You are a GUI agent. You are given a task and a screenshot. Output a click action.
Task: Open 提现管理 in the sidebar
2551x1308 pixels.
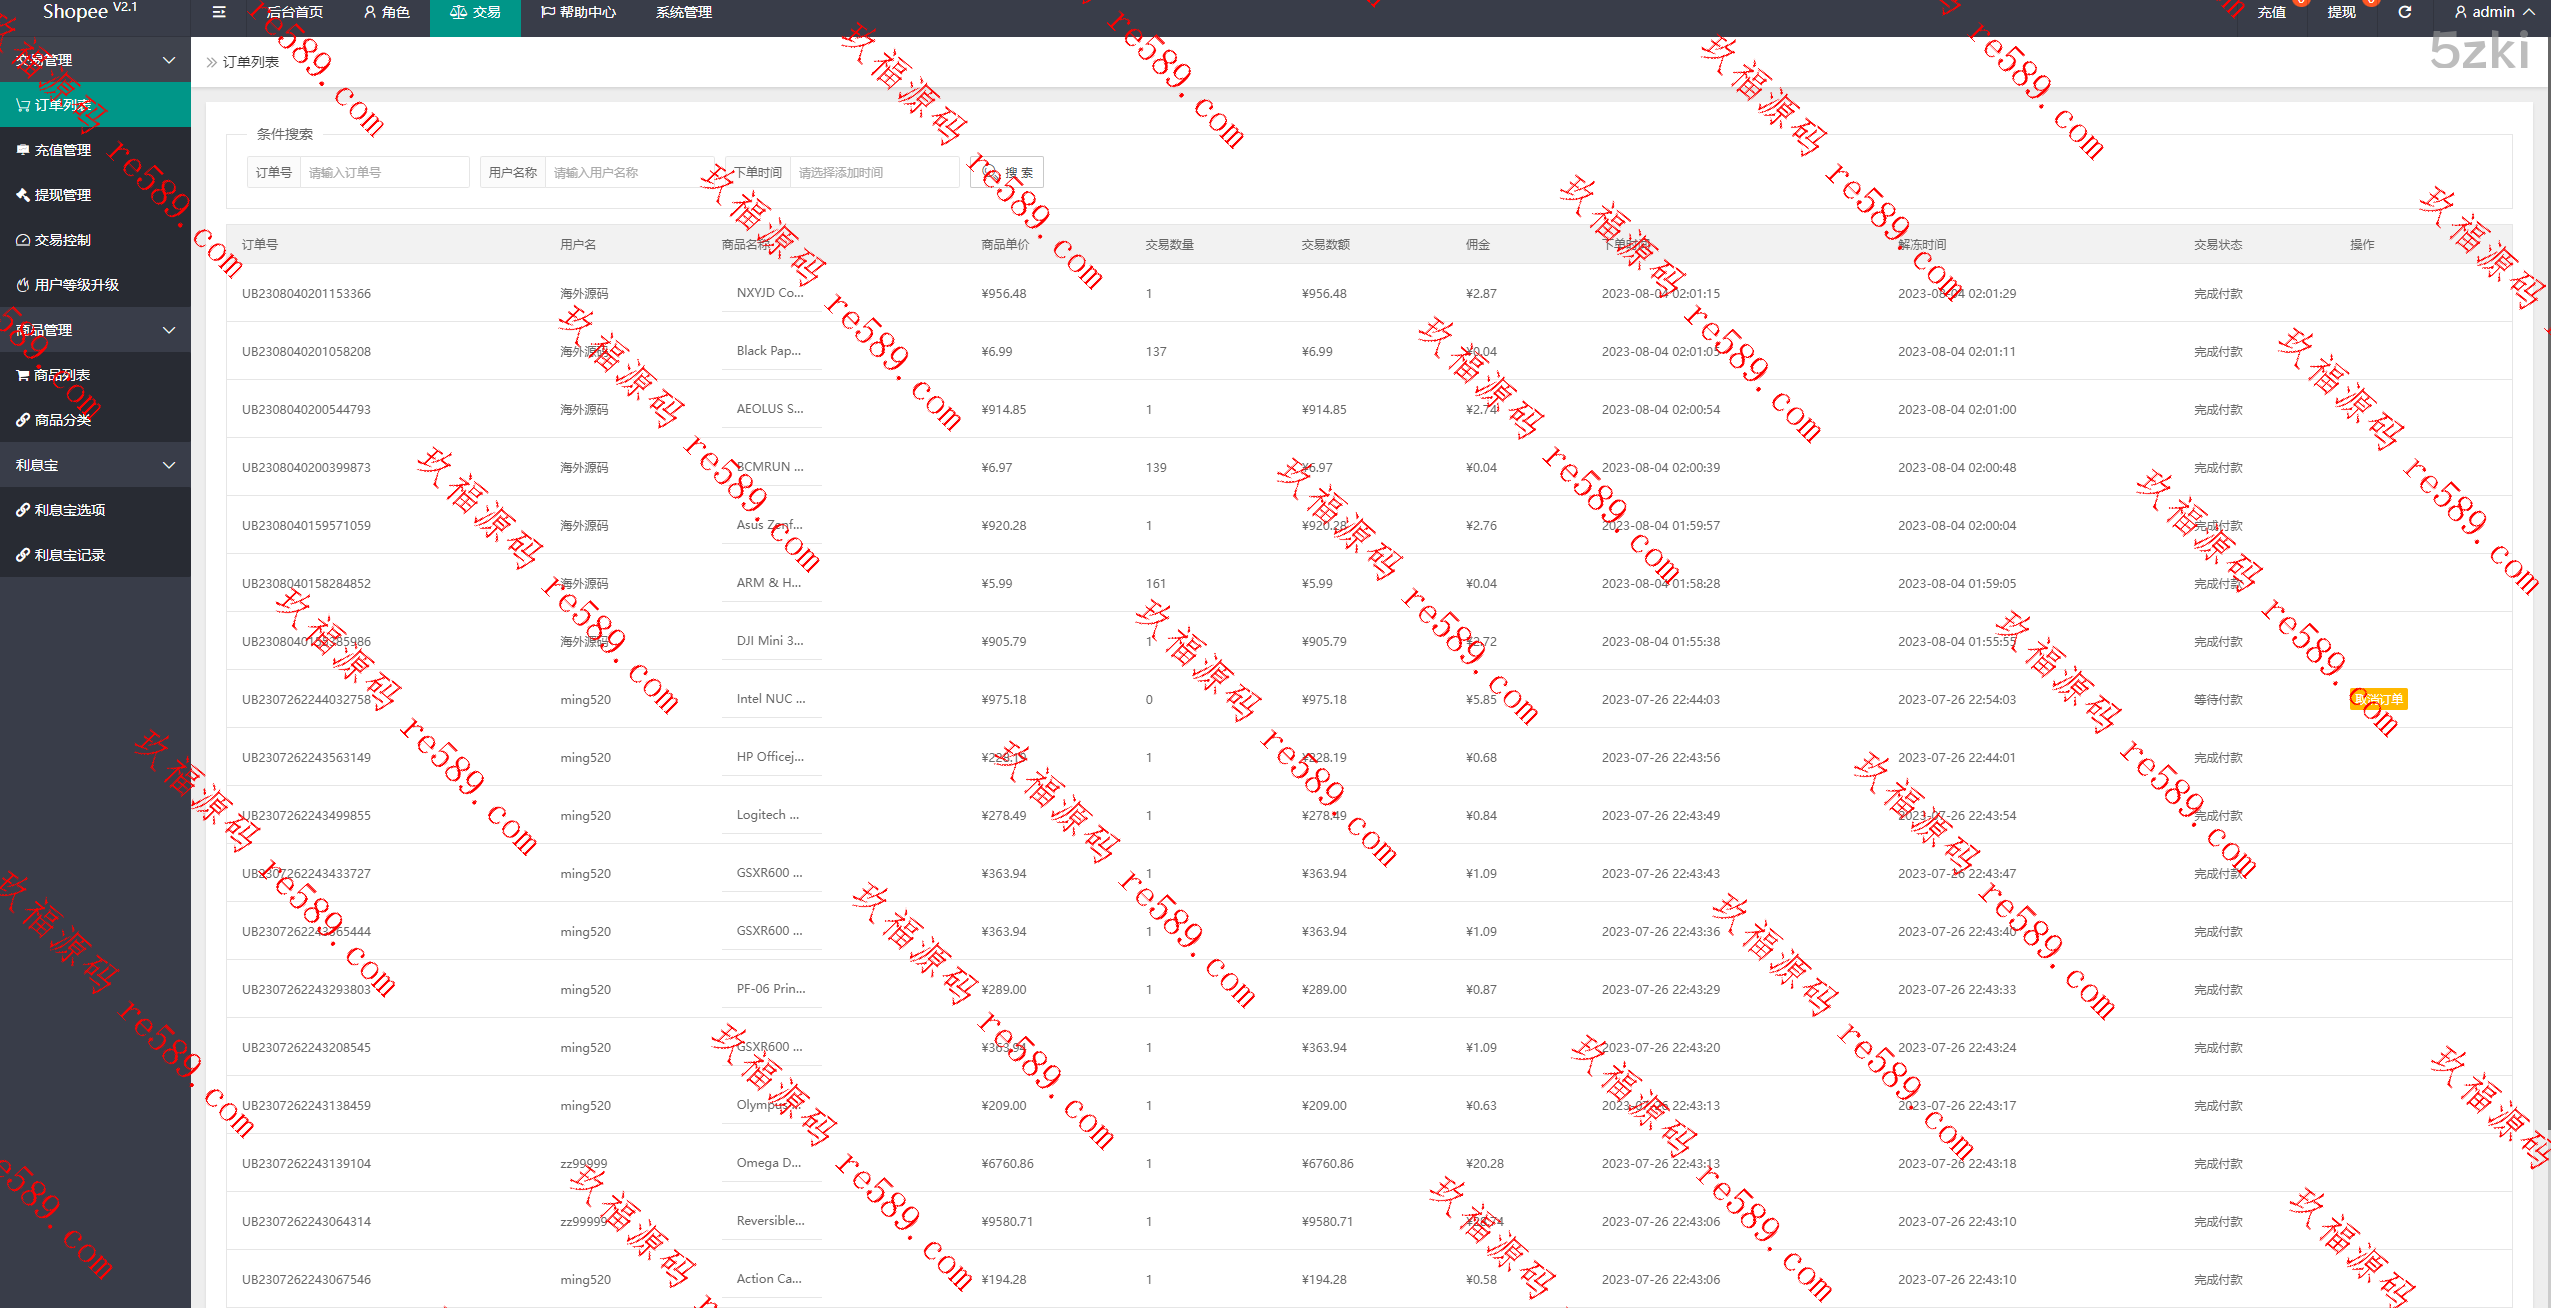point(62,195)
